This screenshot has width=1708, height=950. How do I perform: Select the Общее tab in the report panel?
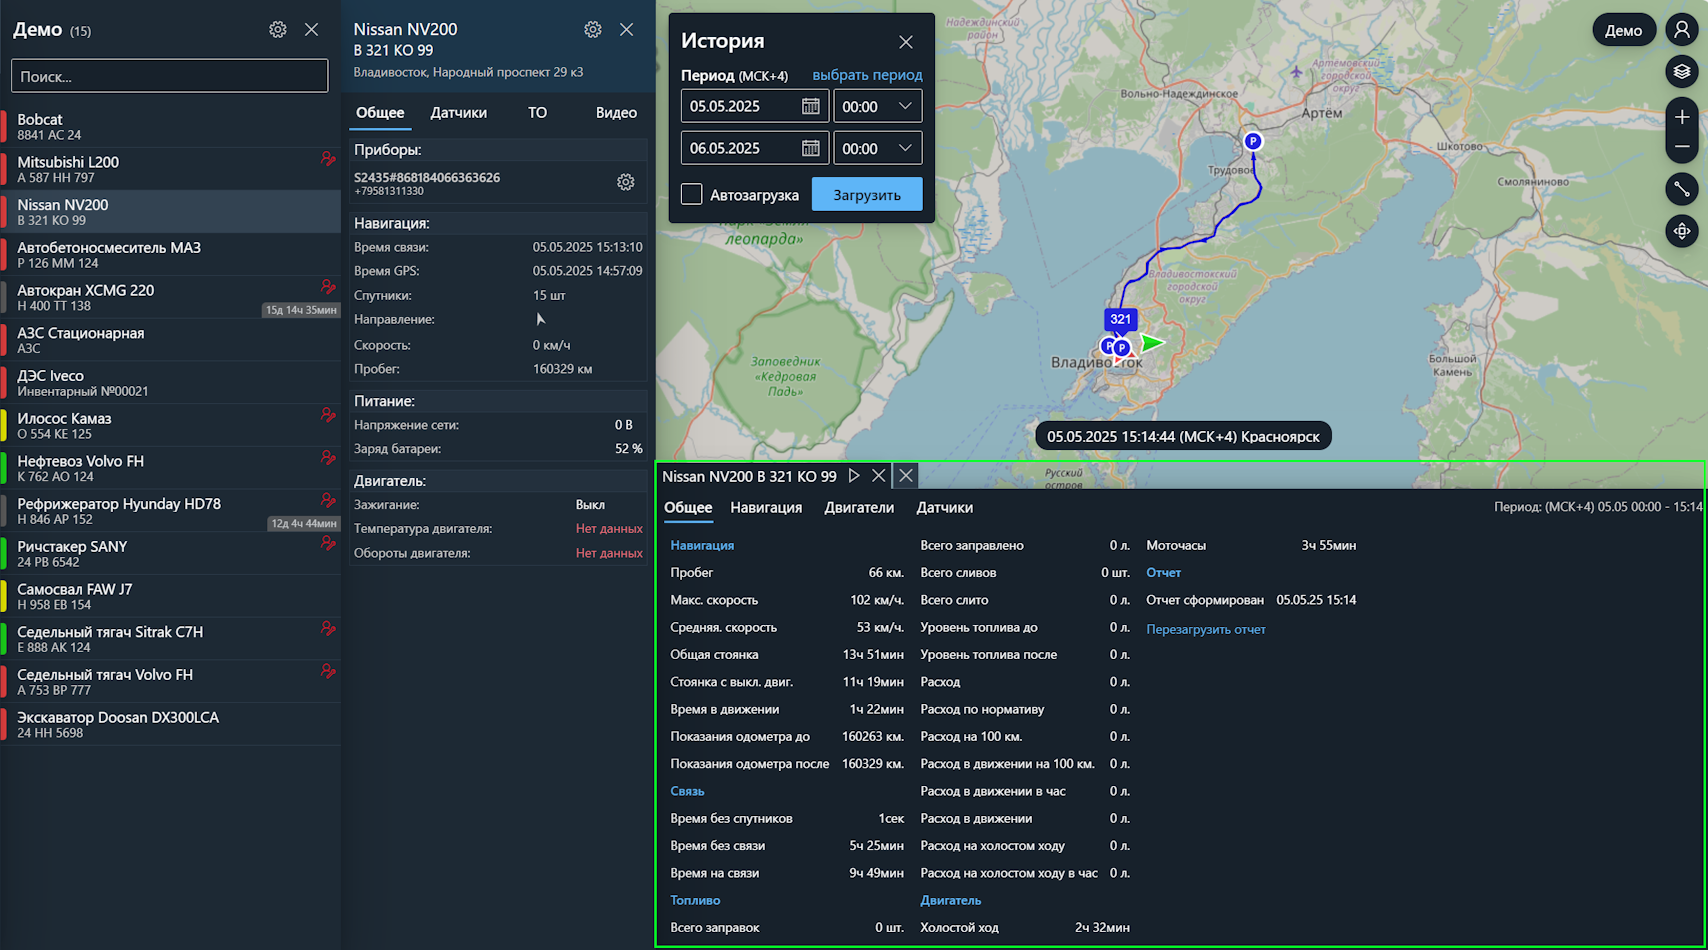(x=689, y=508)
